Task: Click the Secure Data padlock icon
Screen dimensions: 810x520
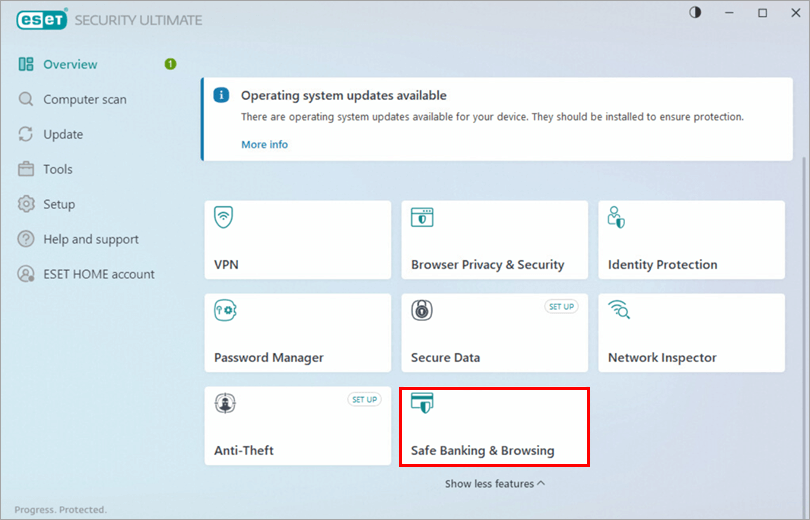Action: coord(422,310)
